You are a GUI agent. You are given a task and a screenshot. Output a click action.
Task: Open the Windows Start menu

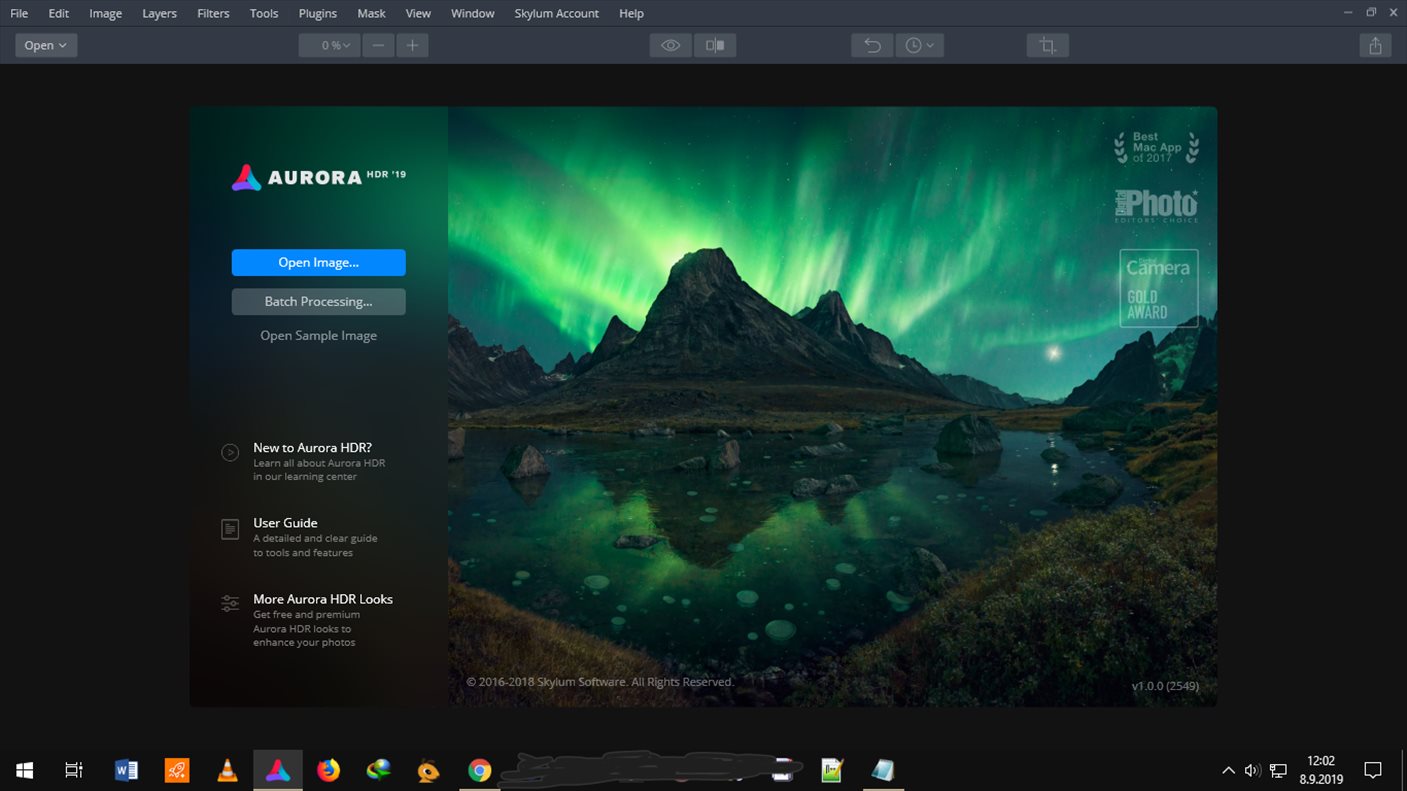25,770
